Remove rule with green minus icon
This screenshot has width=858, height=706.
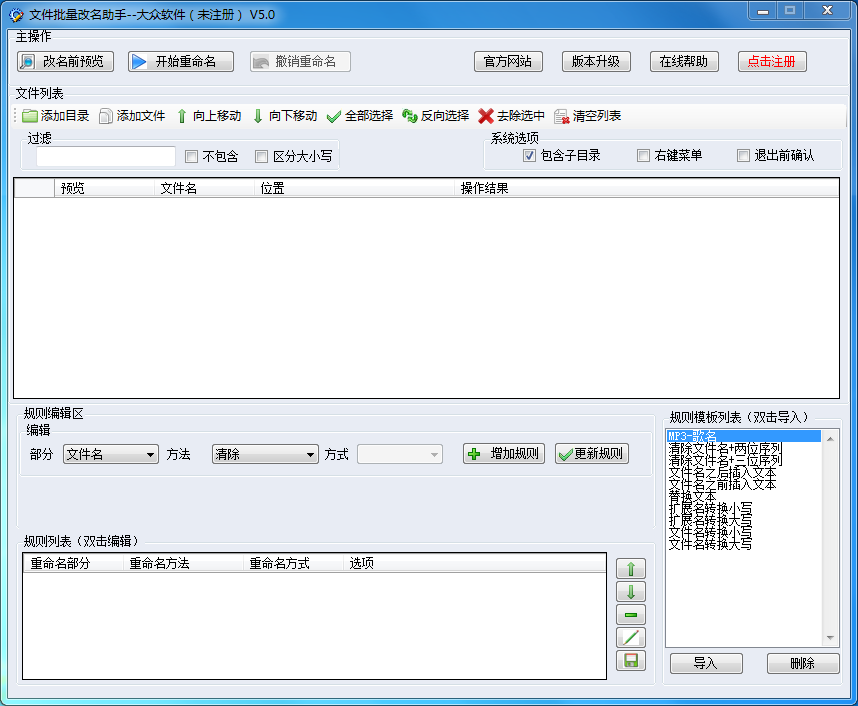(x=631, y=615)
